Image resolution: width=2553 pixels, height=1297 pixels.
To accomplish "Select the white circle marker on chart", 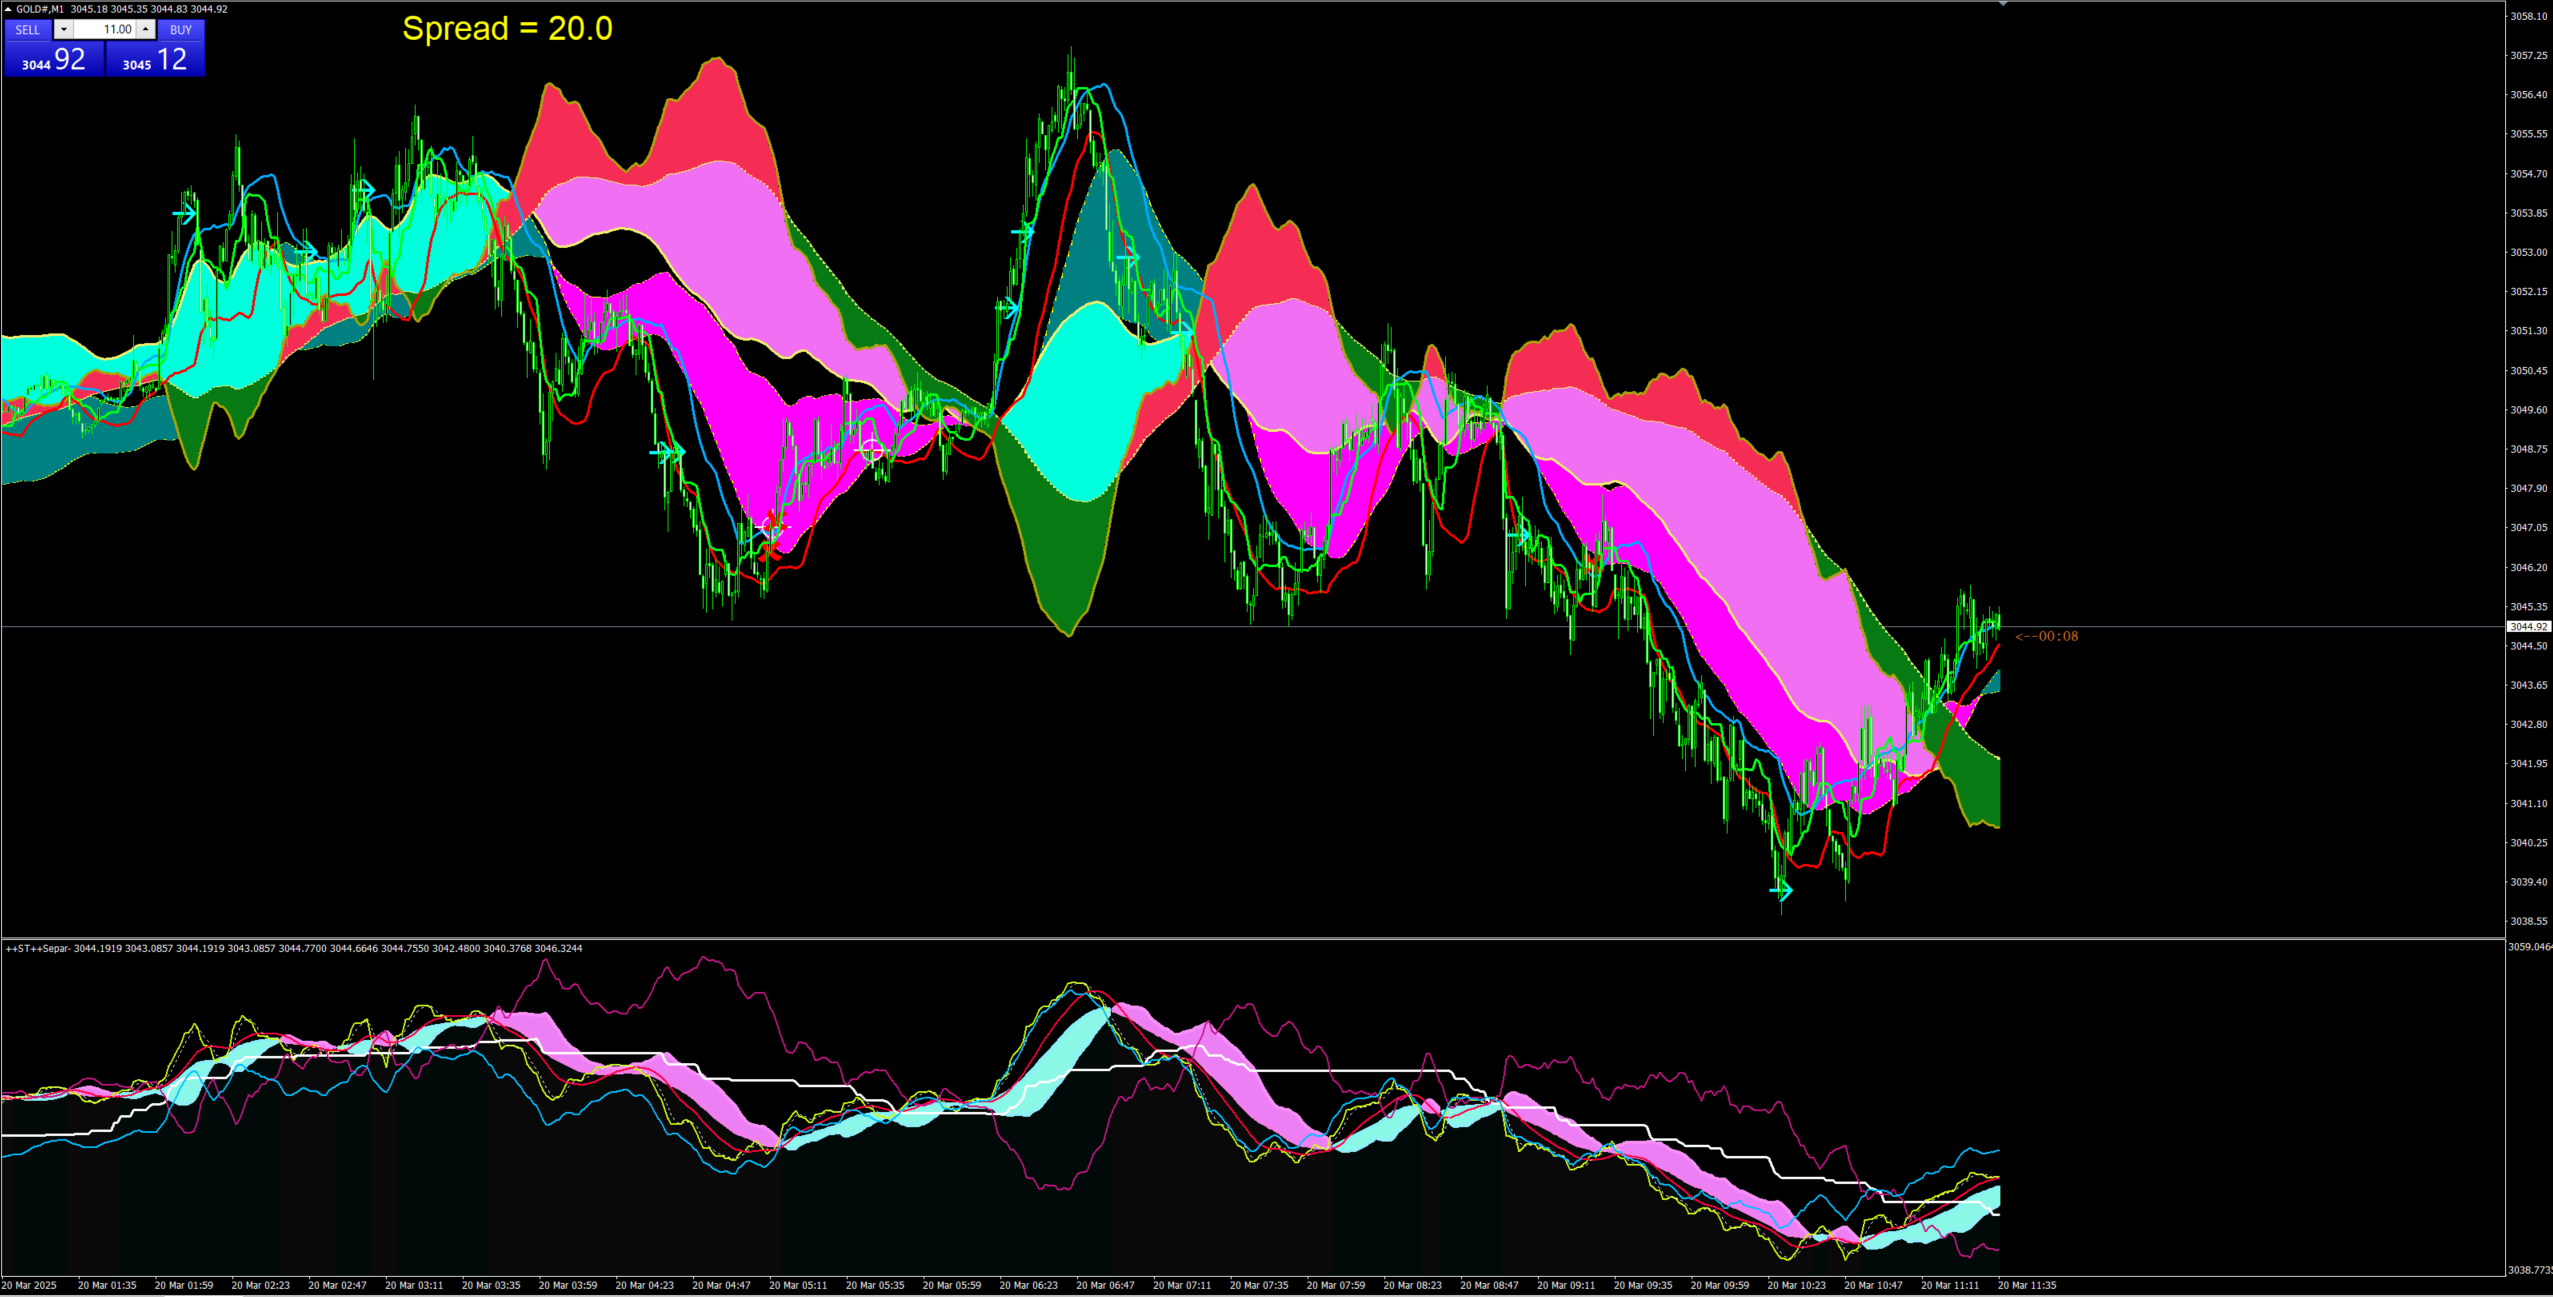I will [x=872, y=449].
